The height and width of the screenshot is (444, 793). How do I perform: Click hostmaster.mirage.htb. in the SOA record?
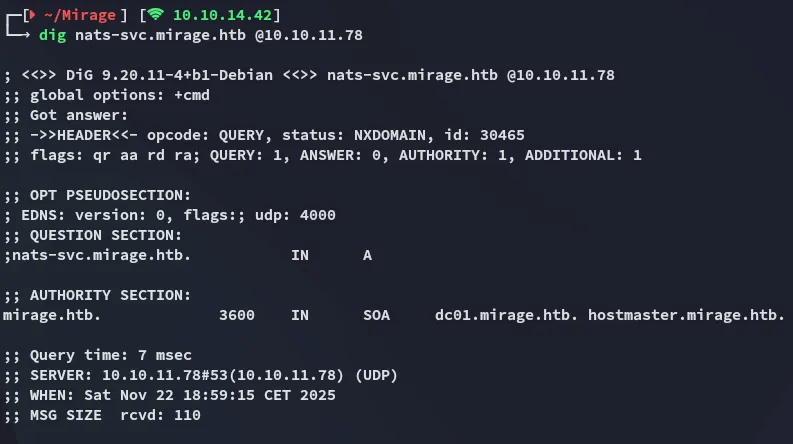[685, 315]
